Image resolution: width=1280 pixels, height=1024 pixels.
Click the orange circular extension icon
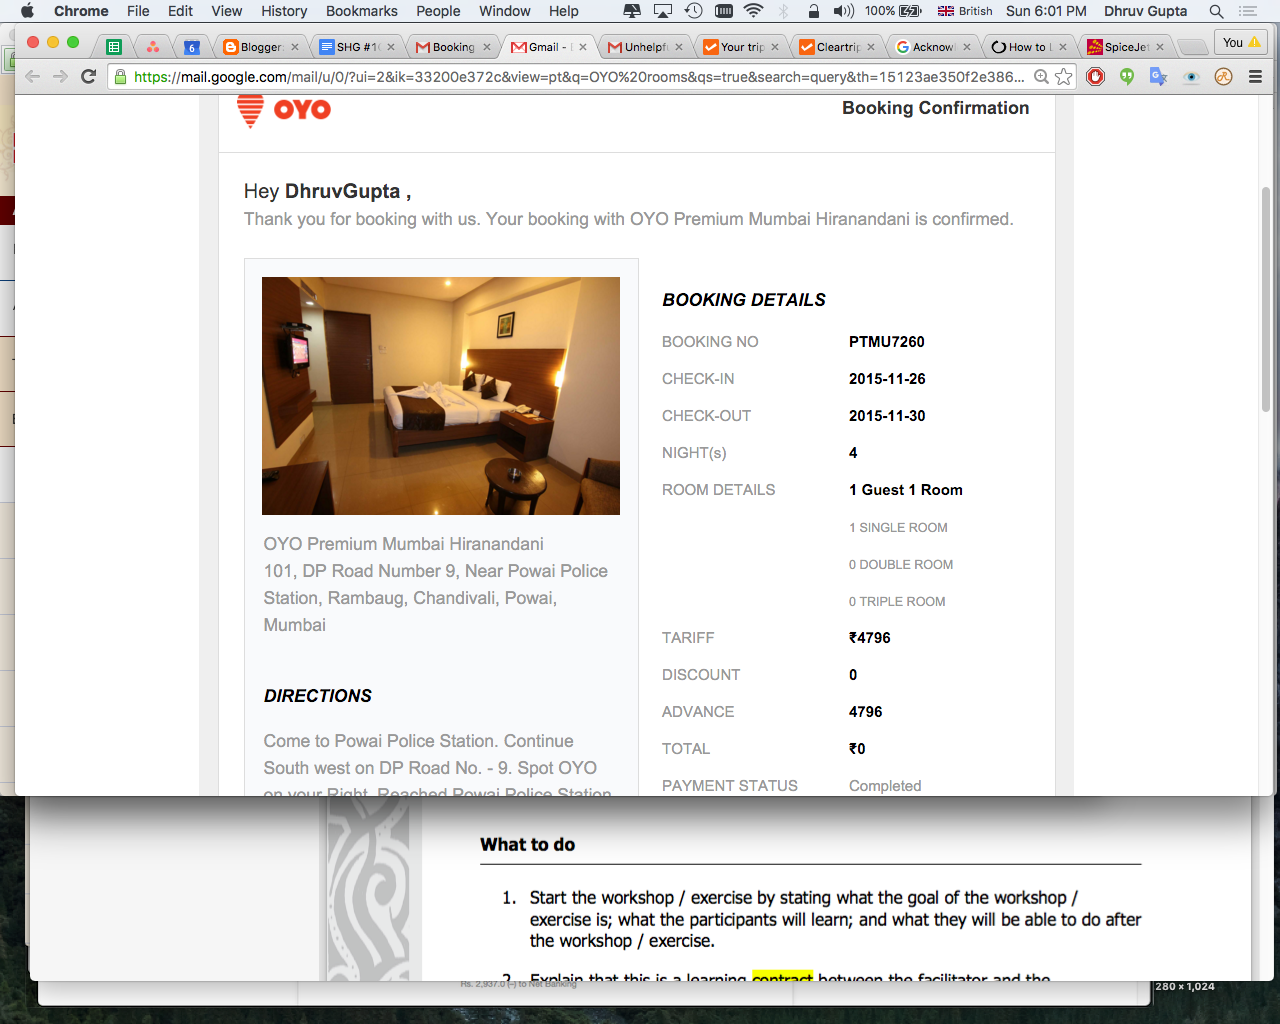click(x=1223, y=77)
